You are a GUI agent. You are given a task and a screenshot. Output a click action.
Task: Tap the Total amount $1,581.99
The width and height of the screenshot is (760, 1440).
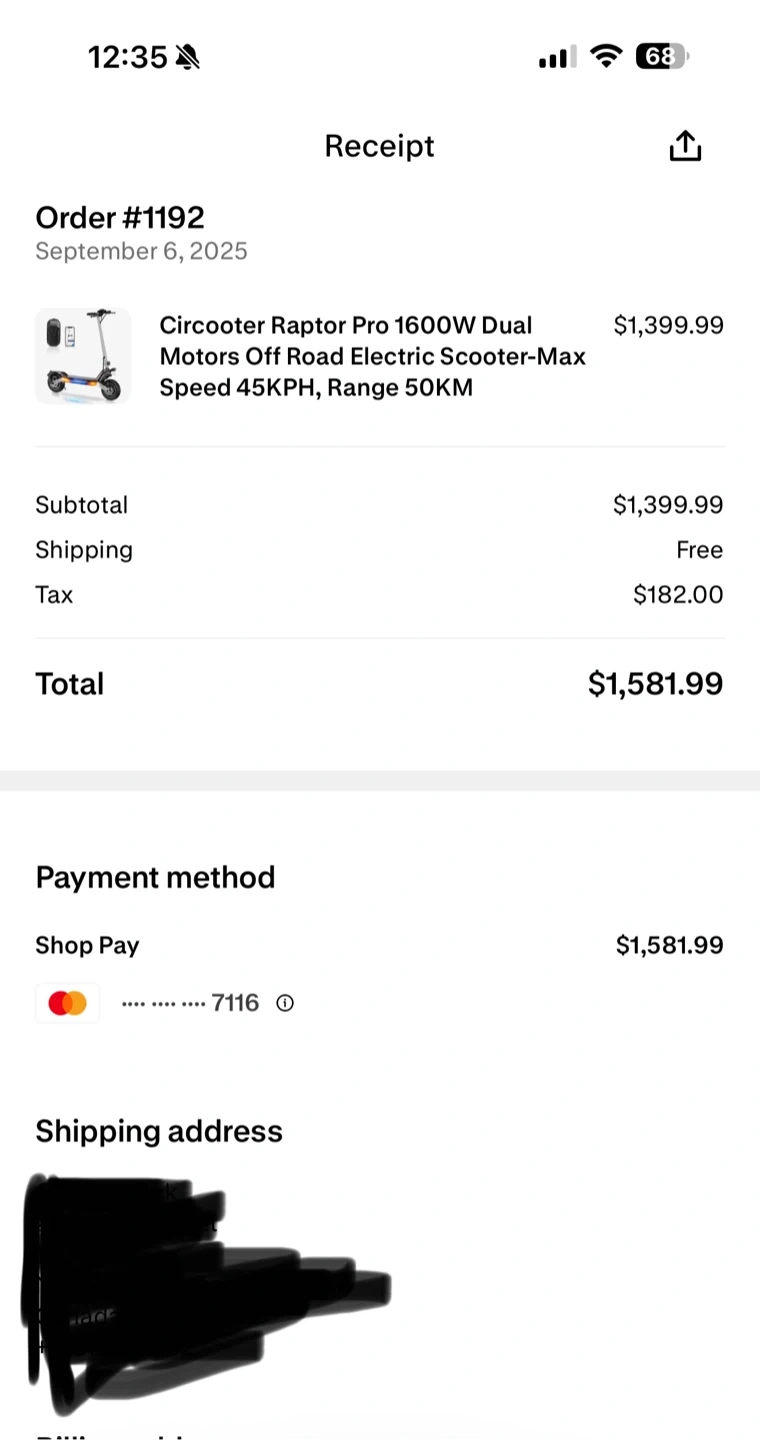point(655,684)
